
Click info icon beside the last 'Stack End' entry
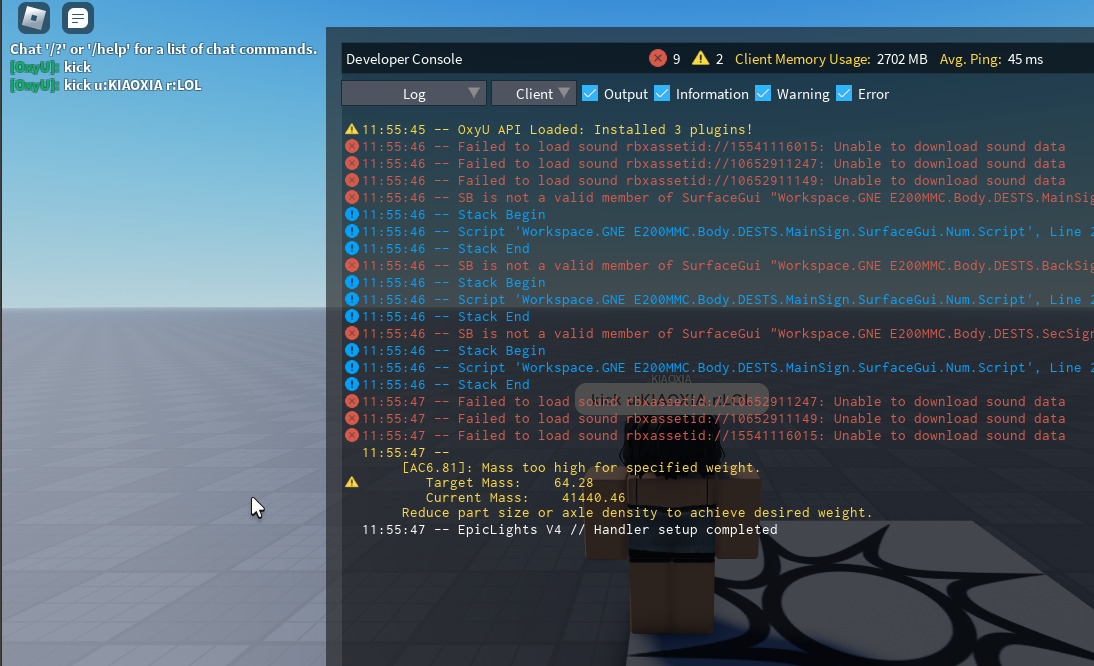tap(351, 384)
